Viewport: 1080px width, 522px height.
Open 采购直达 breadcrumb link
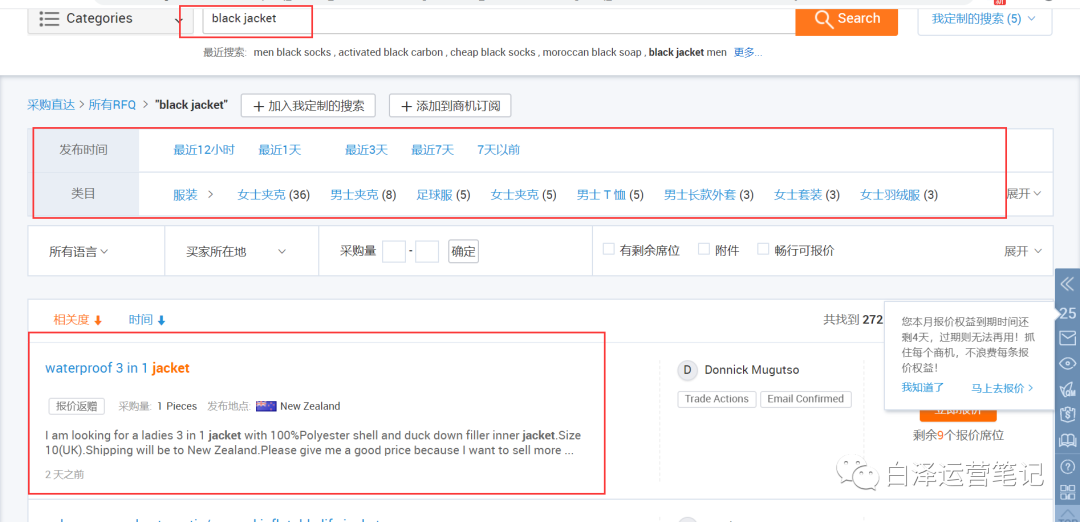pos(52,105)
